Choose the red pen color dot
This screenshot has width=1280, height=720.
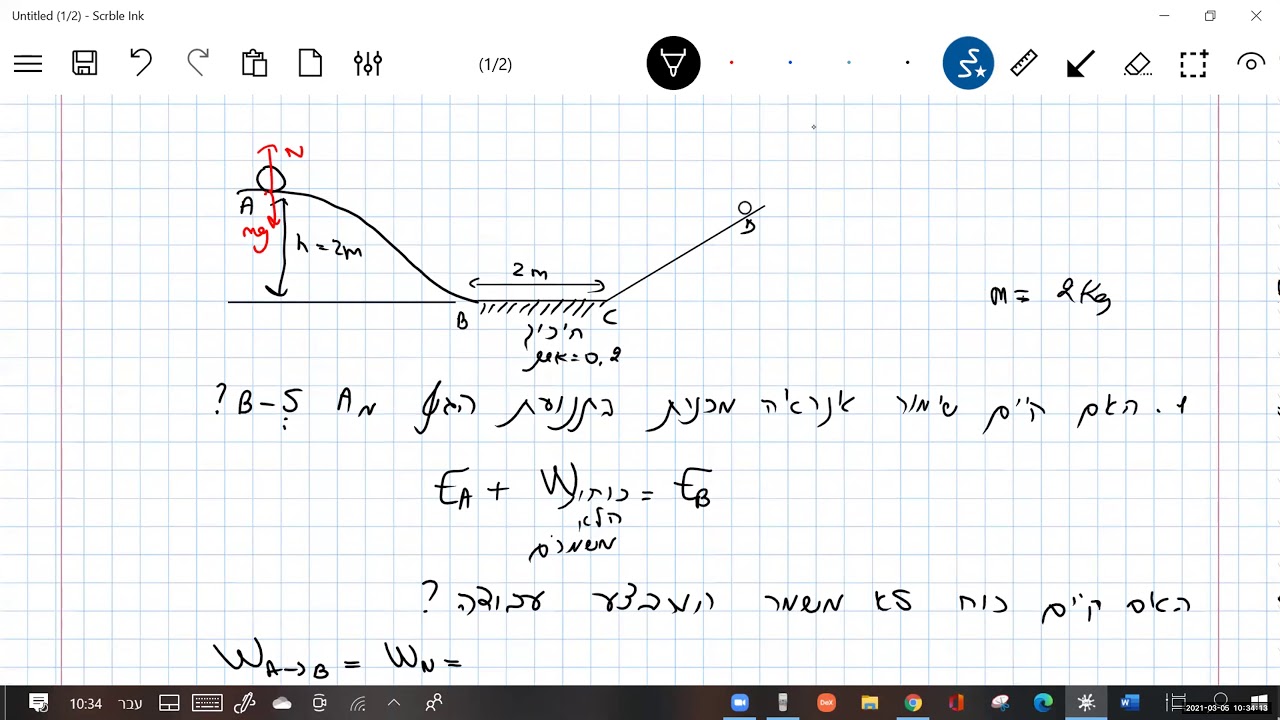click(732, 63)
